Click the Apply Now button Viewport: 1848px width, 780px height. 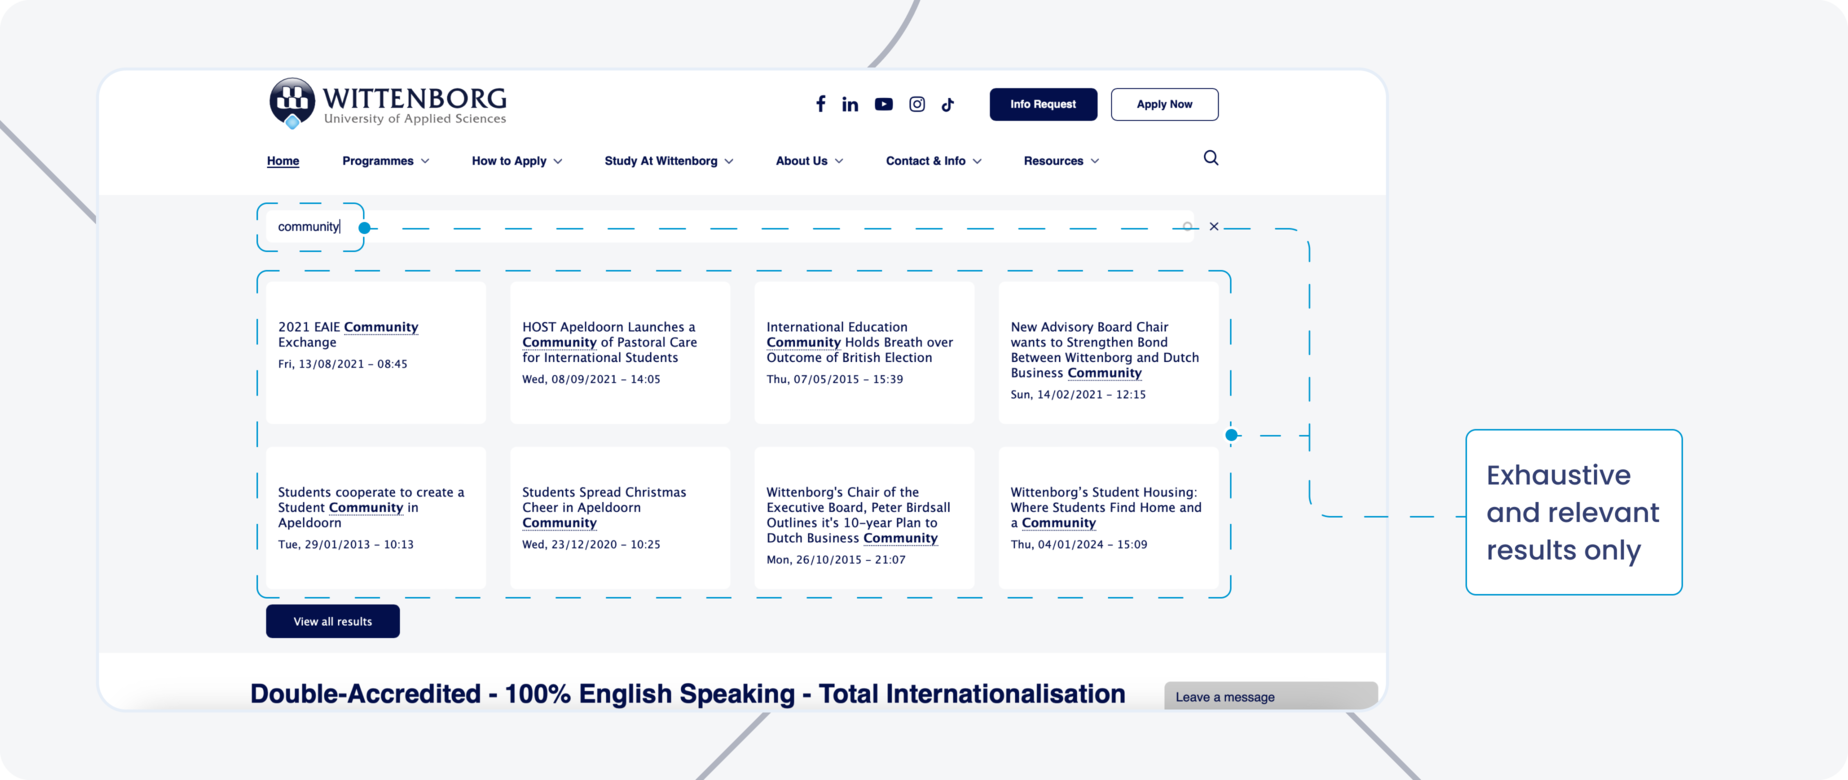(1164, 104)
